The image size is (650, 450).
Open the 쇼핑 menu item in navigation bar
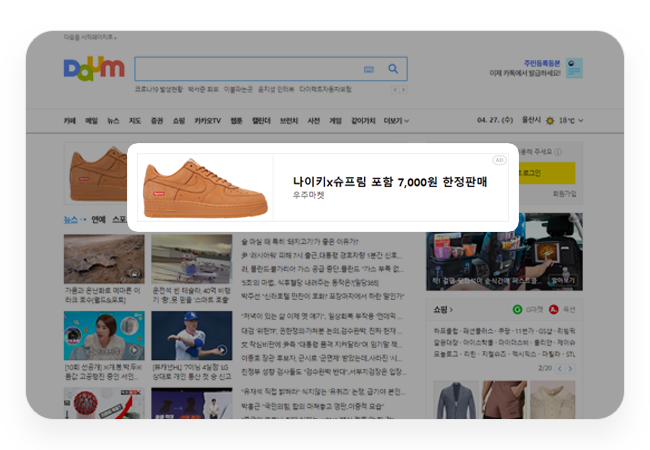point(179,121)
